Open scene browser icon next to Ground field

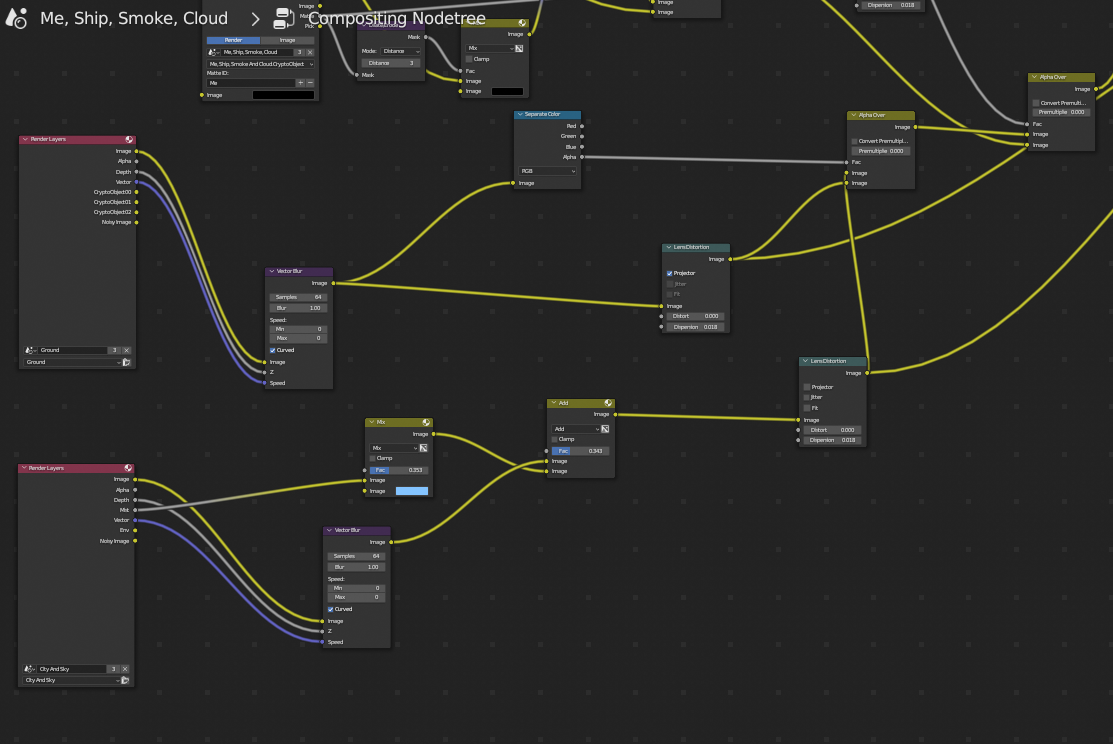point(31,350)
